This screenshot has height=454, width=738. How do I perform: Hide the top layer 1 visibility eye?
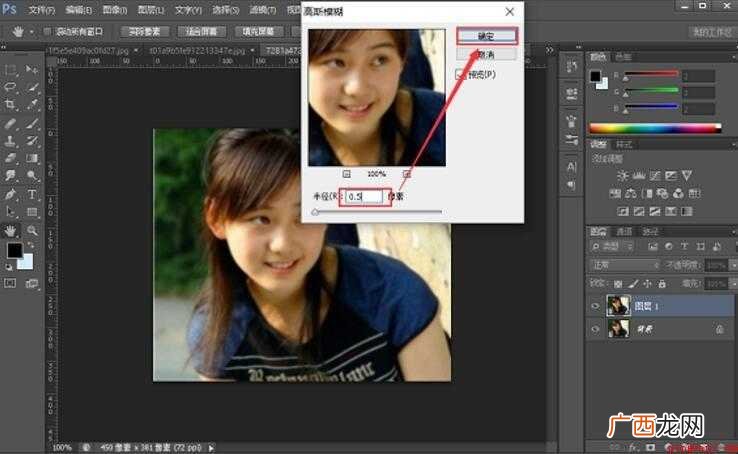595,306
